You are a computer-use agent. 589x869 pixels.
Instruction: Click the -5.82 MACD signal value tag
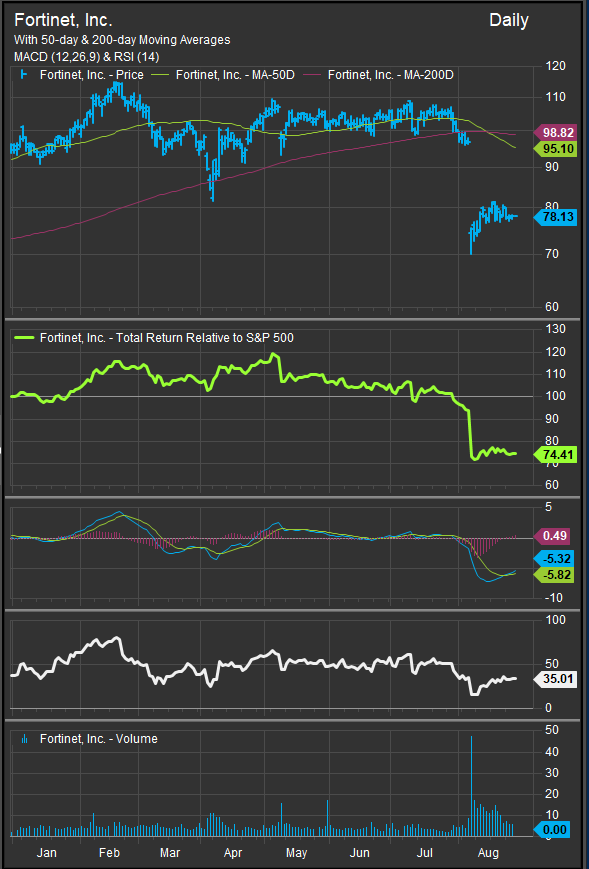click(x=555, y=575)
